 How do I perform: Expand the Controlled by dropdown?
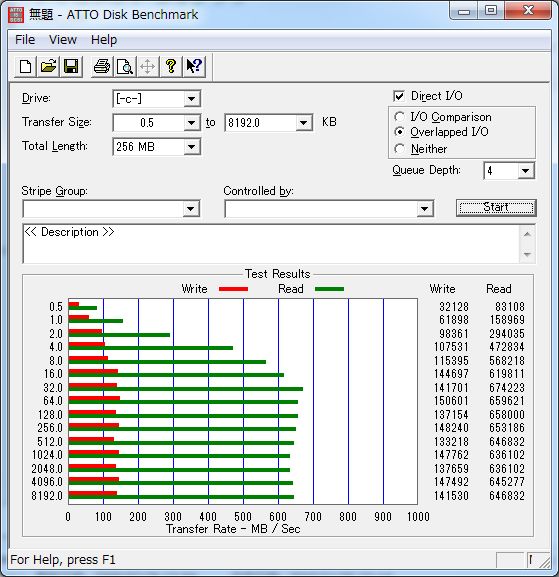point(424,209)
